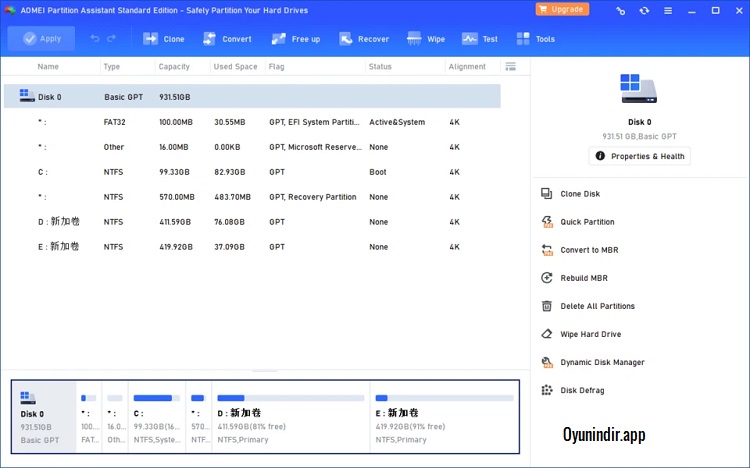This screenshot has height=468, width=750.
Task: Click the orange Upgrade button
Action: click(562, 9)
